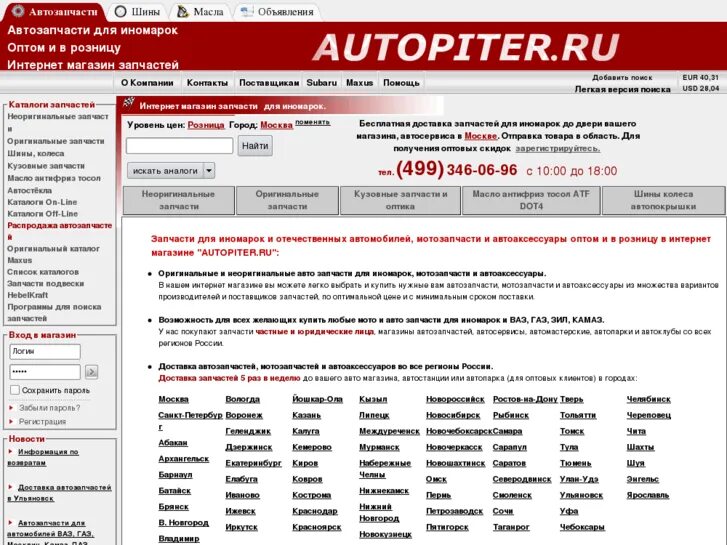Open Список каталогов in sidebar
Image resolution: width=727 pixels, height=545 pixels.
(x=43, y=272)
